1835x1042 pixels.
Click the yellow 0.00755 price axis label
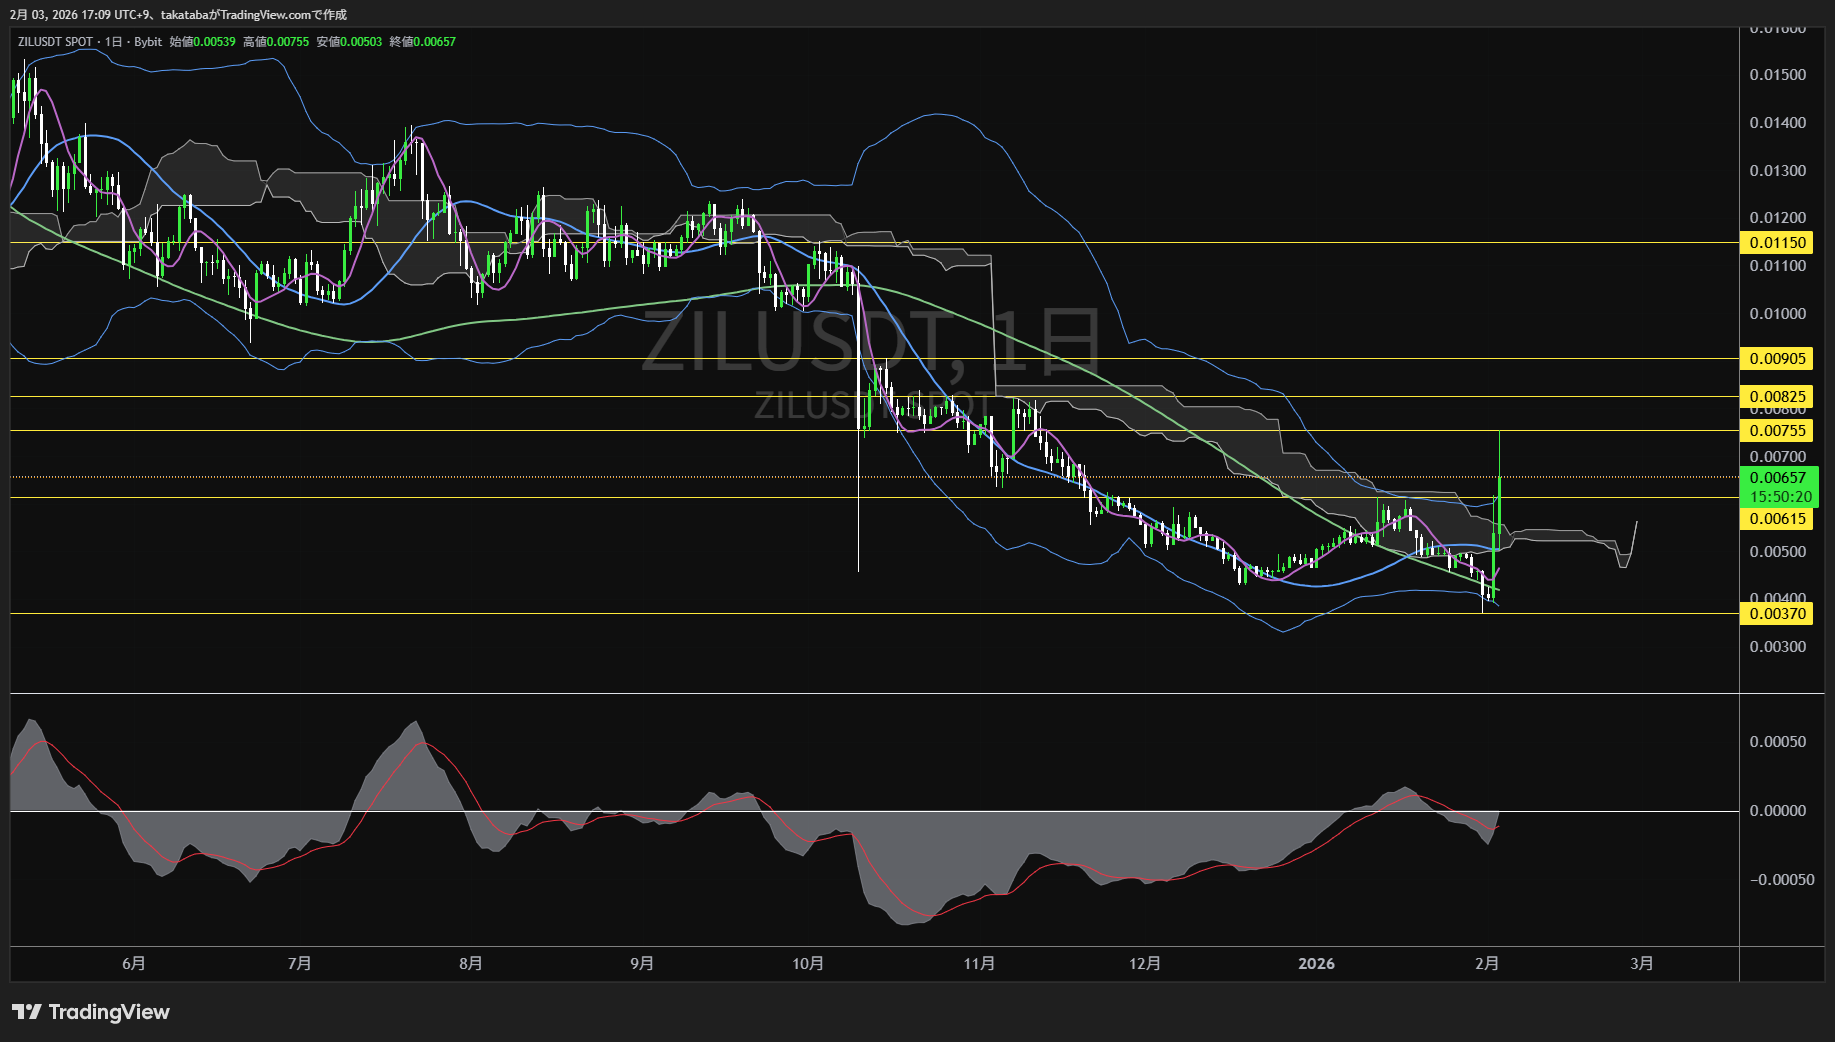tap(1777, 431)
